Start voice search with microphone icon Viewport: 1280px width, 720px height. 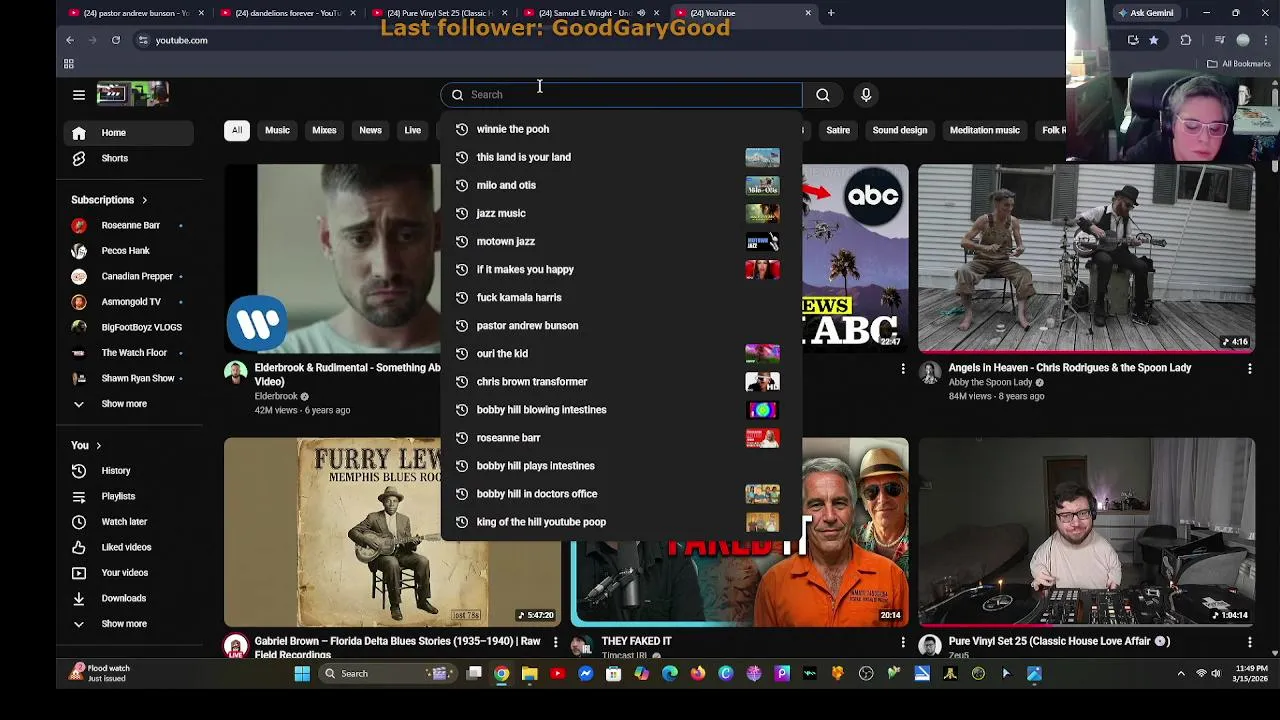866,95
